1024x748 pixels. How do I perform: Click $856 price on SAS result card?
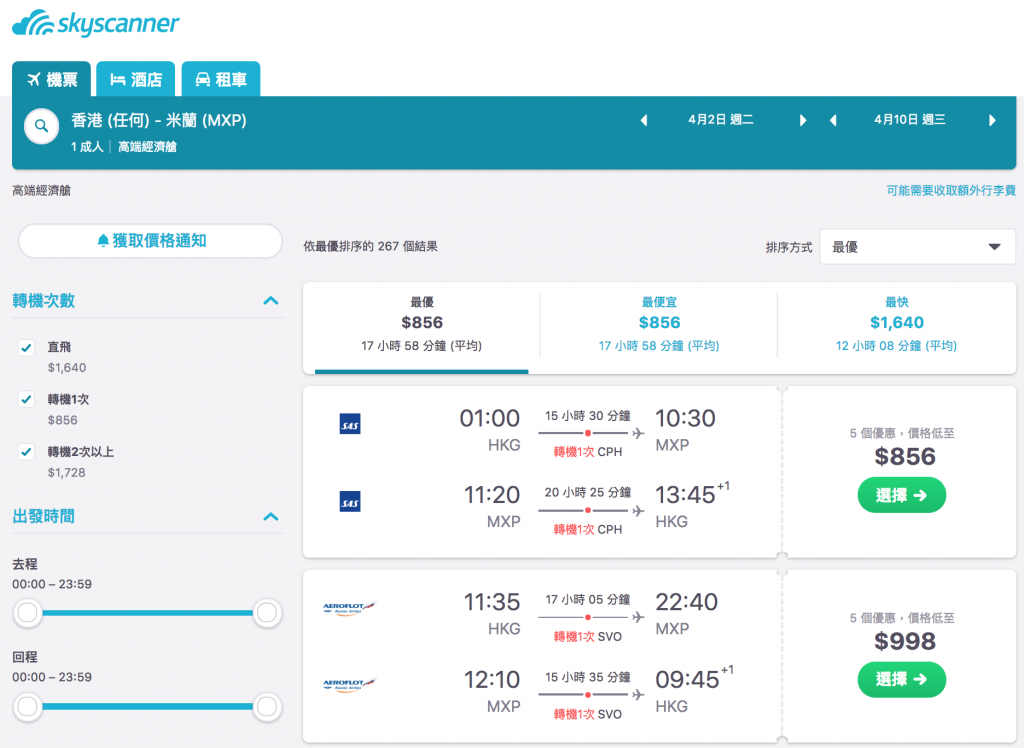point(904,457)
